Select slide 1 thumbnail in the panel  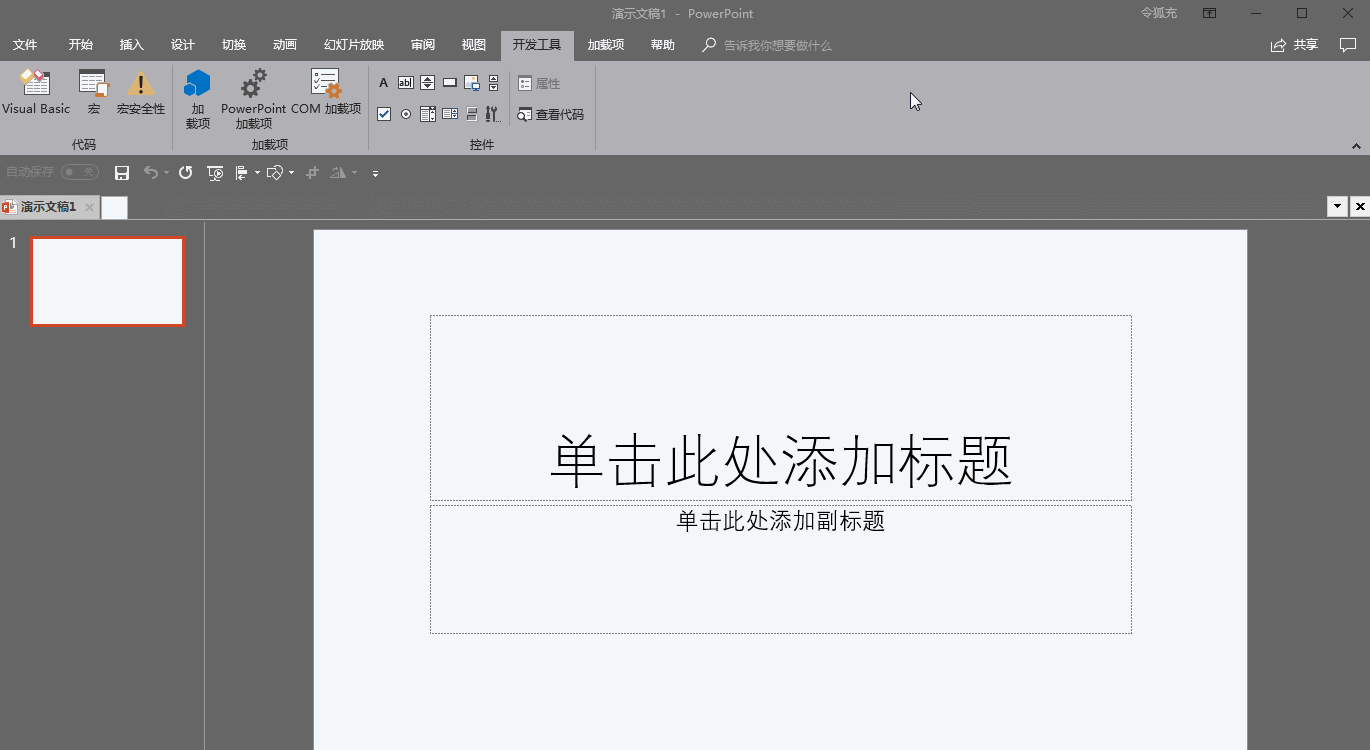(x=107, y=281)
